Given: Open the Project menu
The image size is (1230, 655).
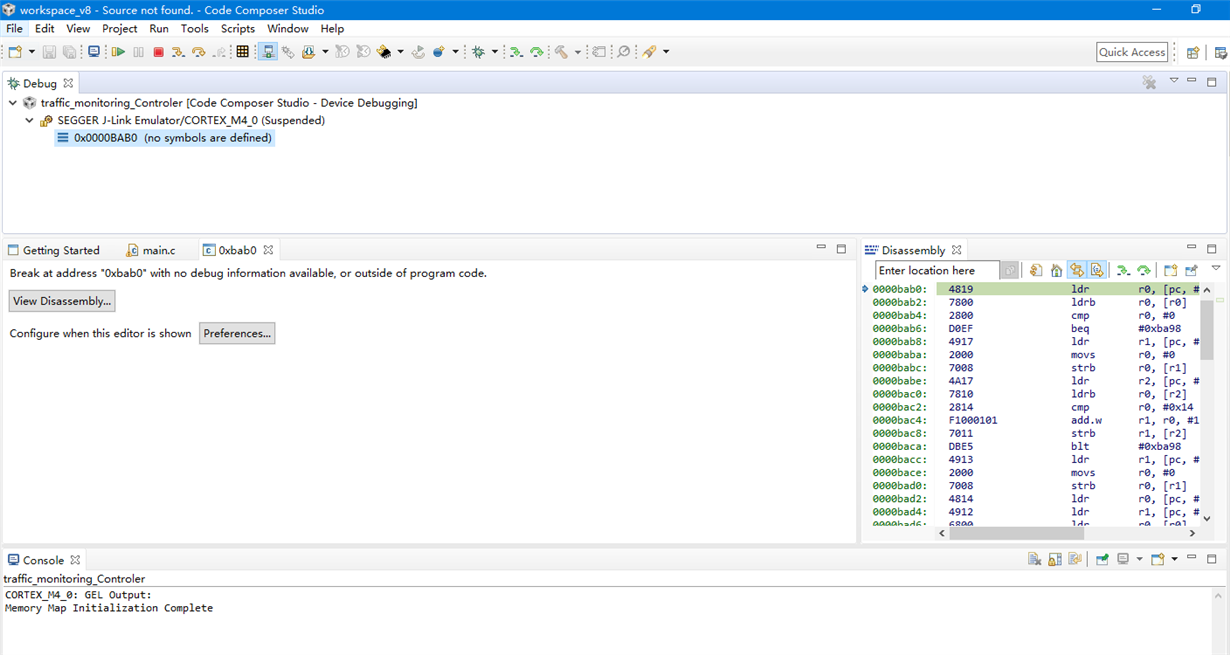Looking at the screenshot, I should click(119, 29).
